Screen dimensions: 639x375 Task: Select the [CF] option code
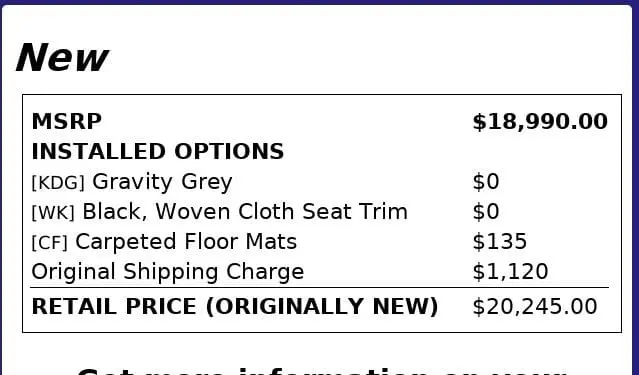click(49, 243)
